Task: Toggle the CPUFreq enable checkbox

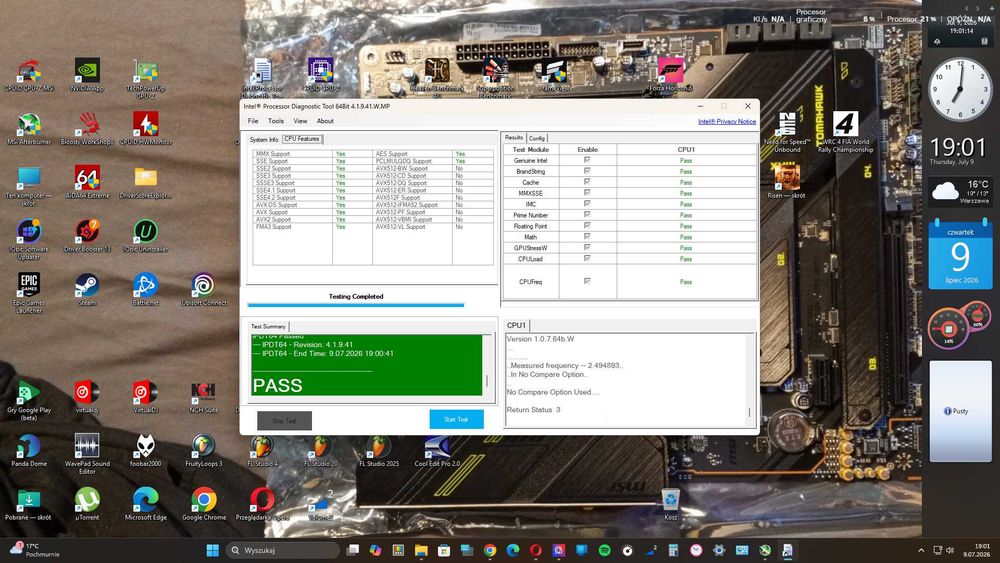Action: (587, 281)
